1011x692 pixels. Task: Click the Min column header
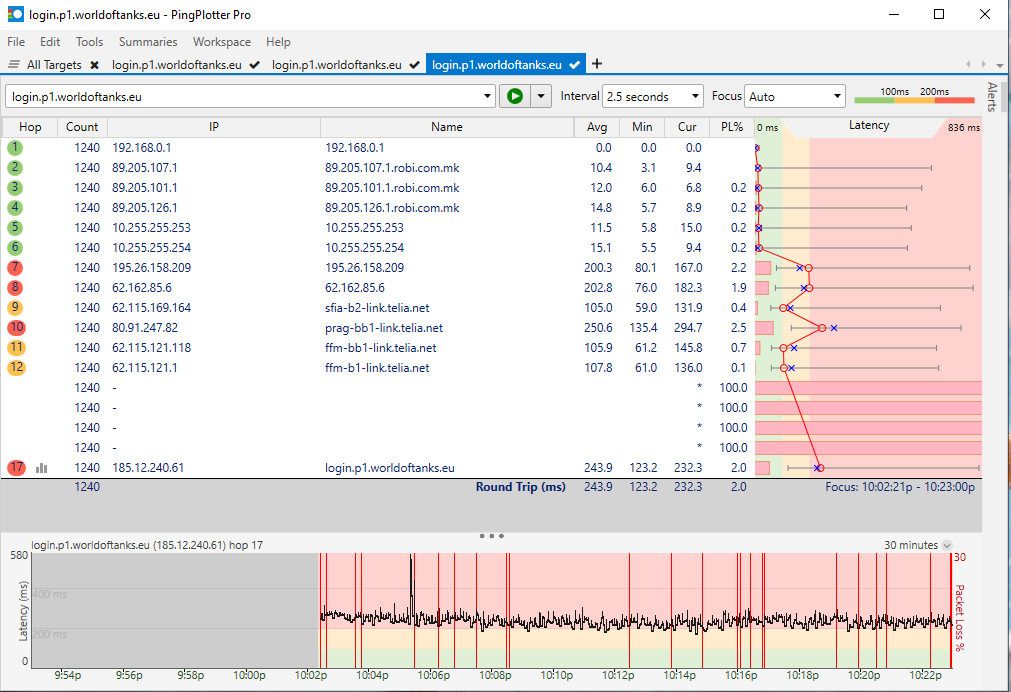[642, 127]
